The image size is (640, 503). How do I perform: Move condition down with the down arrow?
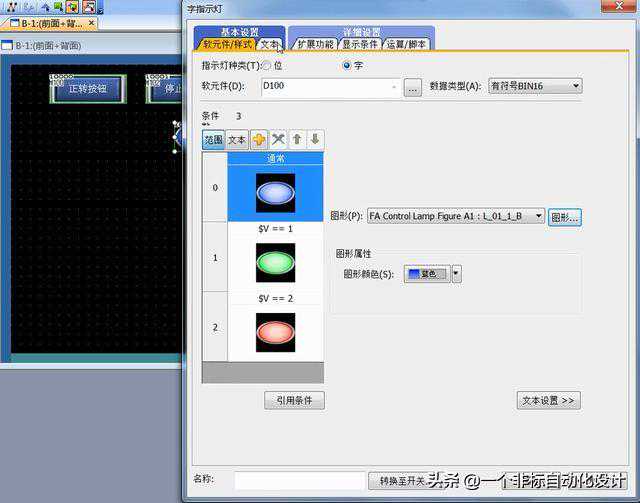point(314,140)
